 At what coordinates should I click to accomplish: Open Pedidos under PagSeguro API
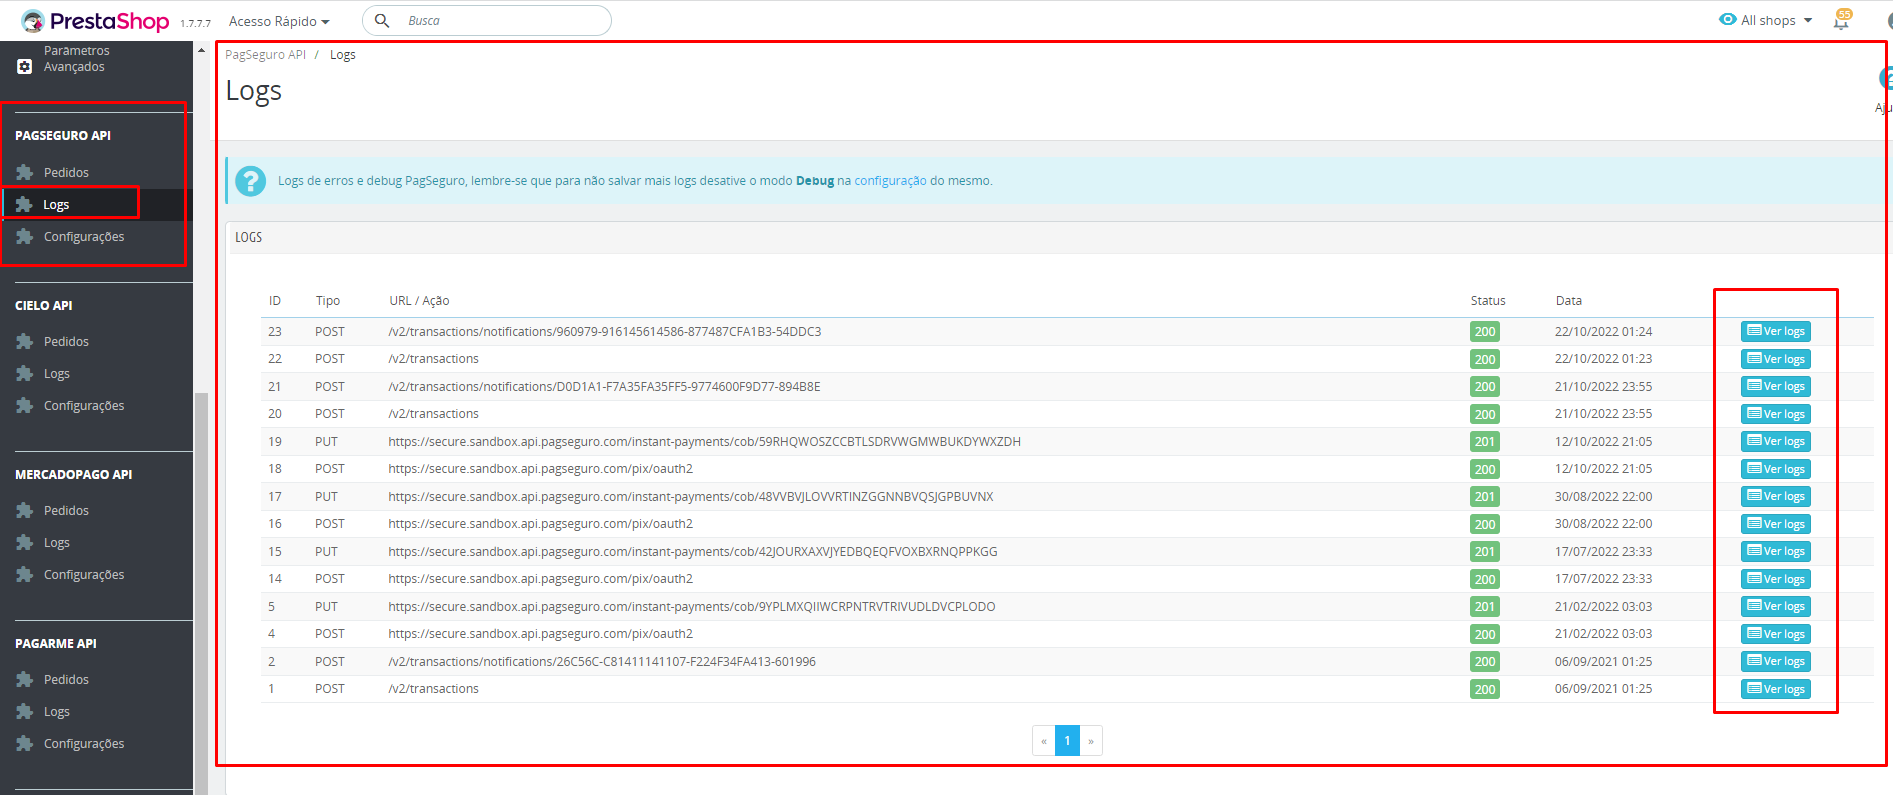(66, 172)
